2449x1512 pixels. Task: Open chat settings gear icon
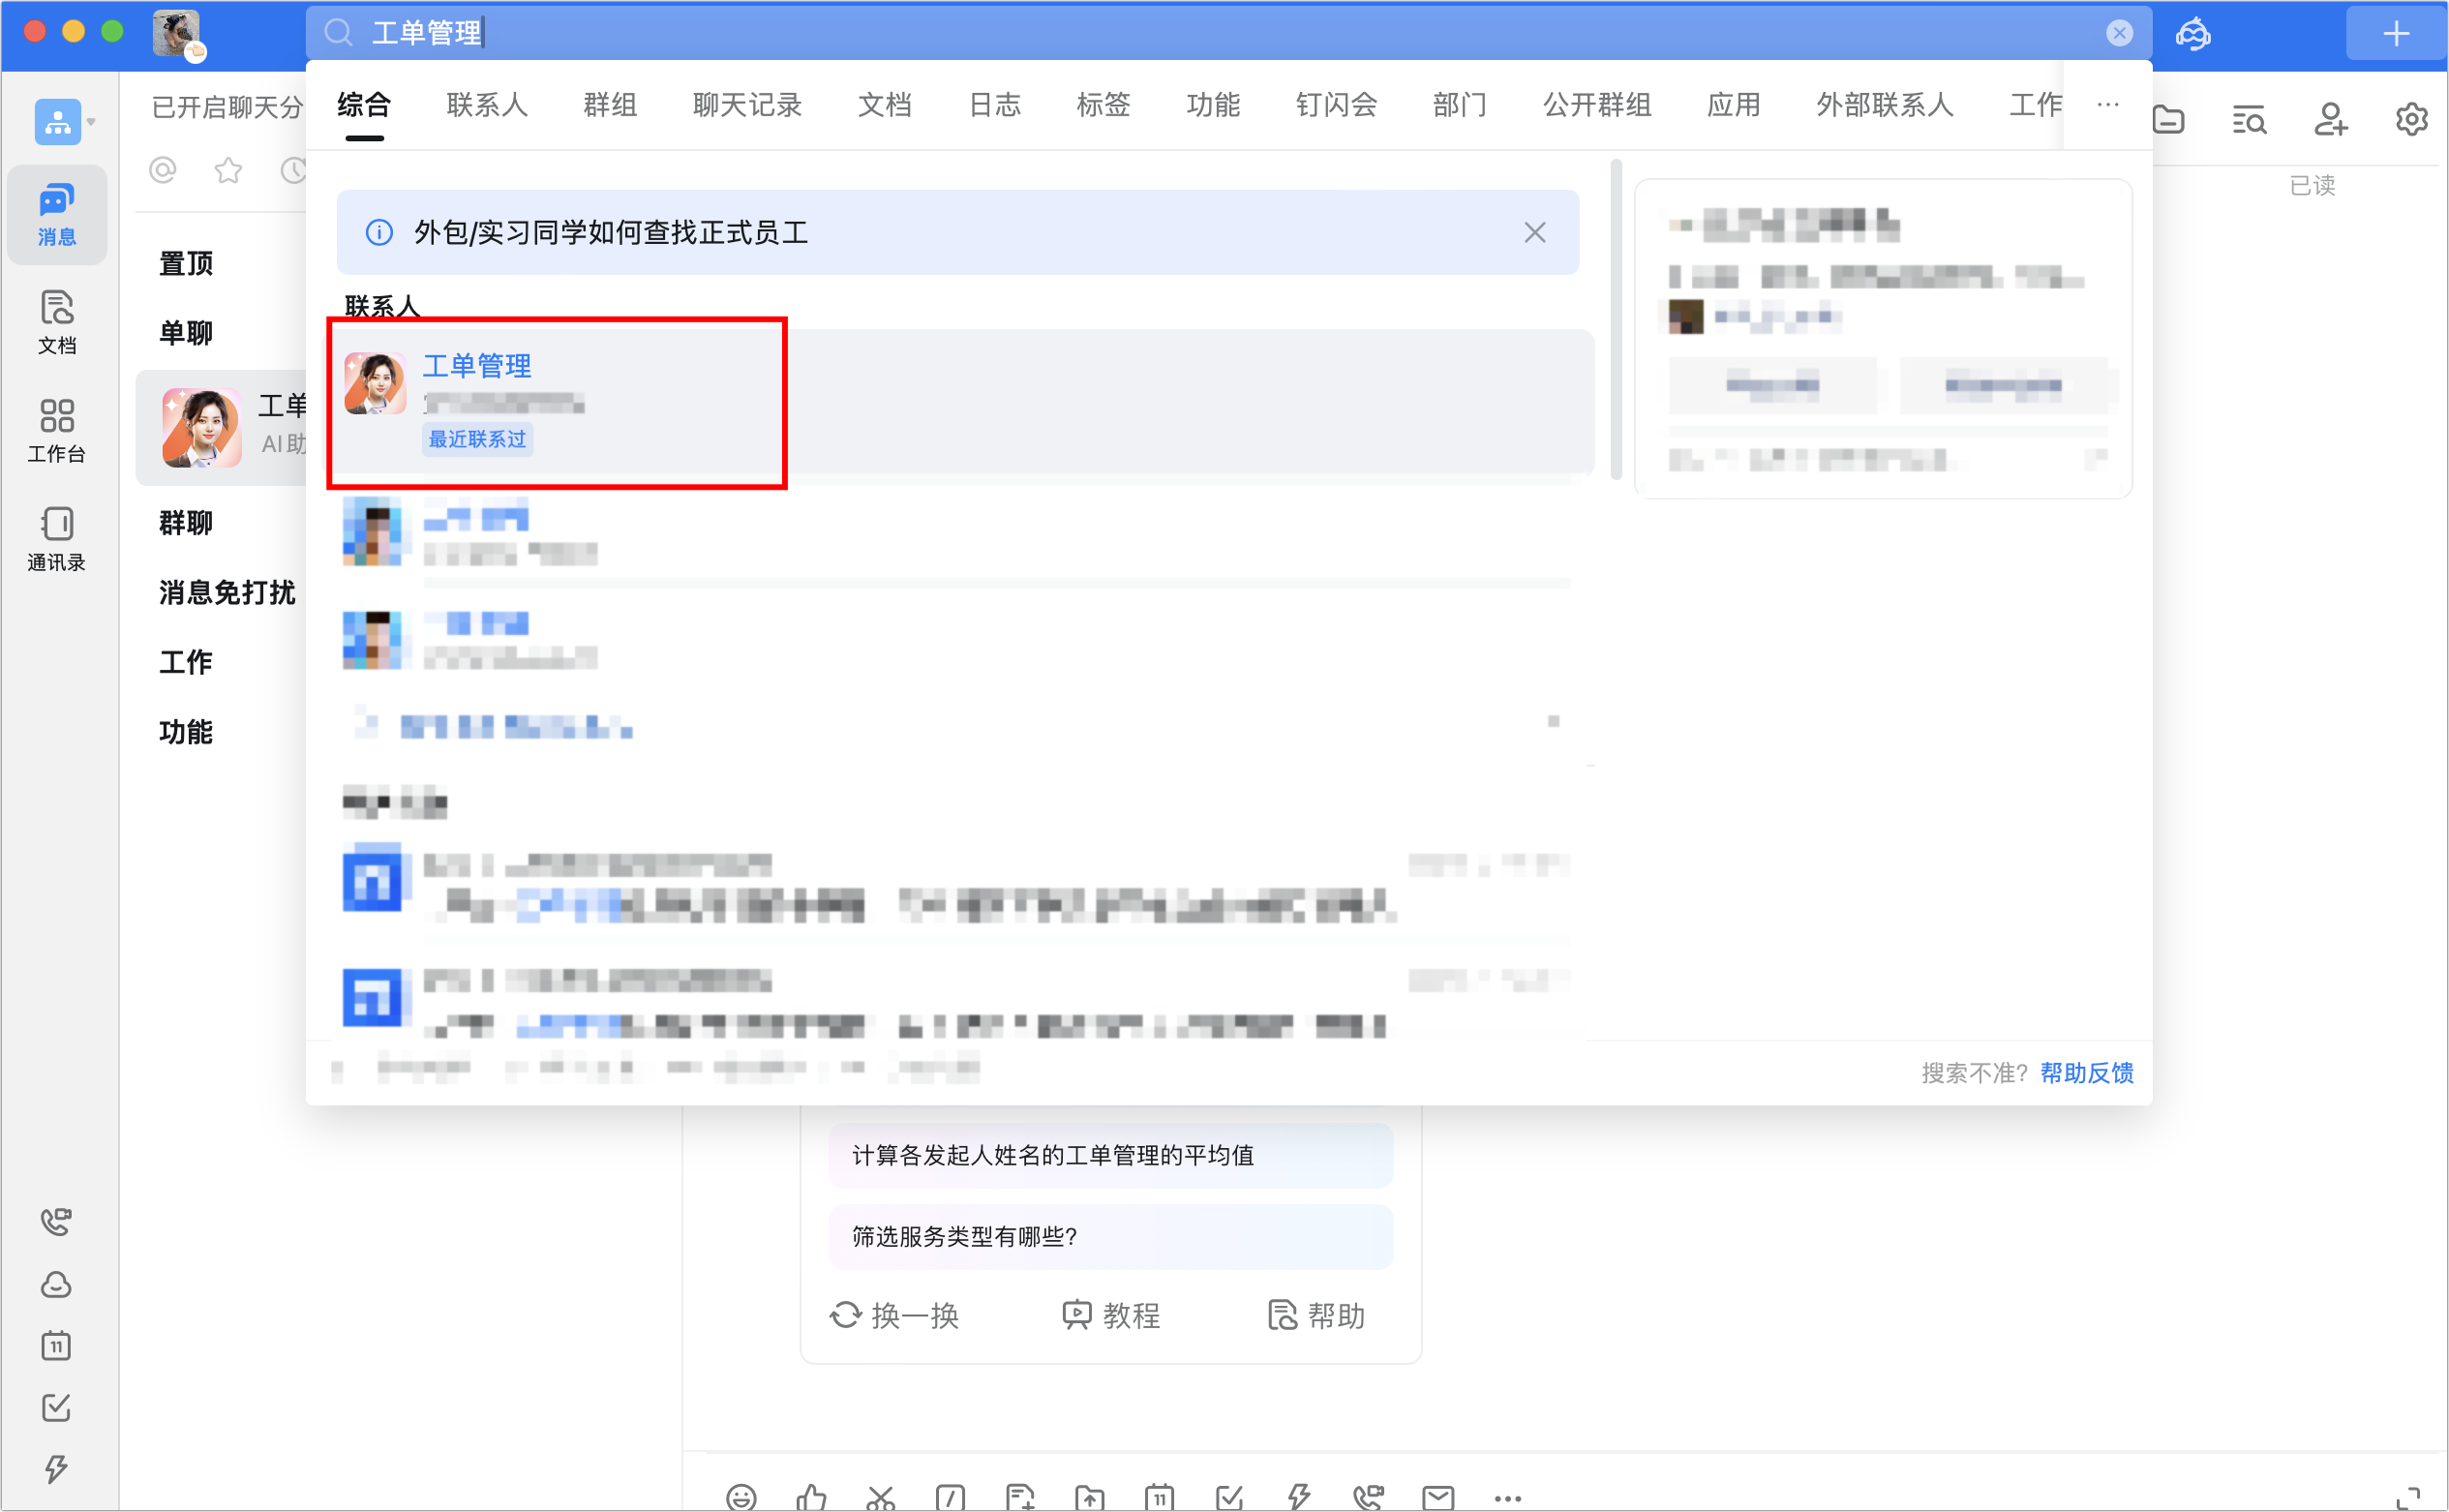coord(2412,120)
